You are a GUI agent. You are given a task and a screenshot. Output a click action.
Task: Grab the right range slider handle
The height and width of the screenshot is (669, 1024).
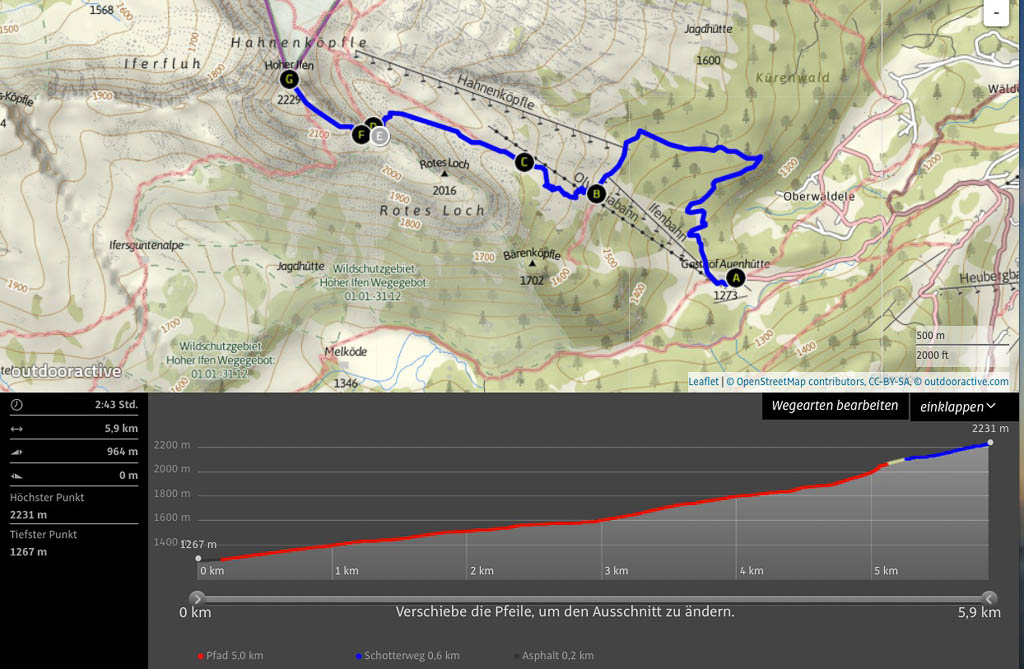click(x=989, y=598)
